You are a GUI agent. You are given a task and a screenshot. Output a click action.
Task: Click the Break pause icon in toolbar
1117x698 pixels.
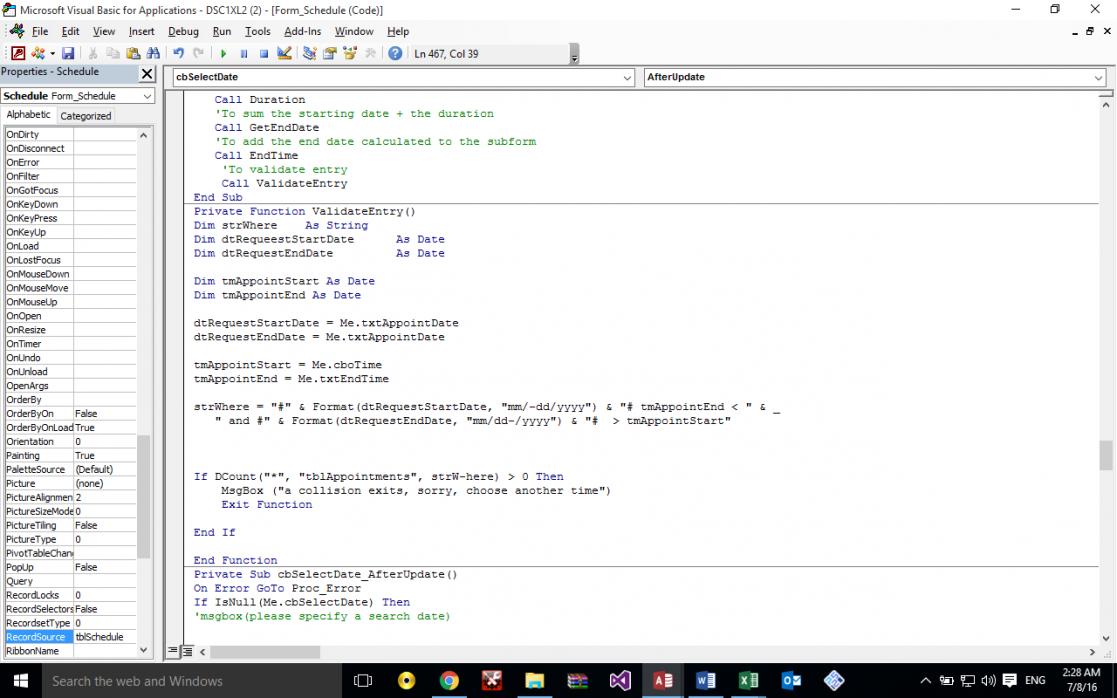243,53
